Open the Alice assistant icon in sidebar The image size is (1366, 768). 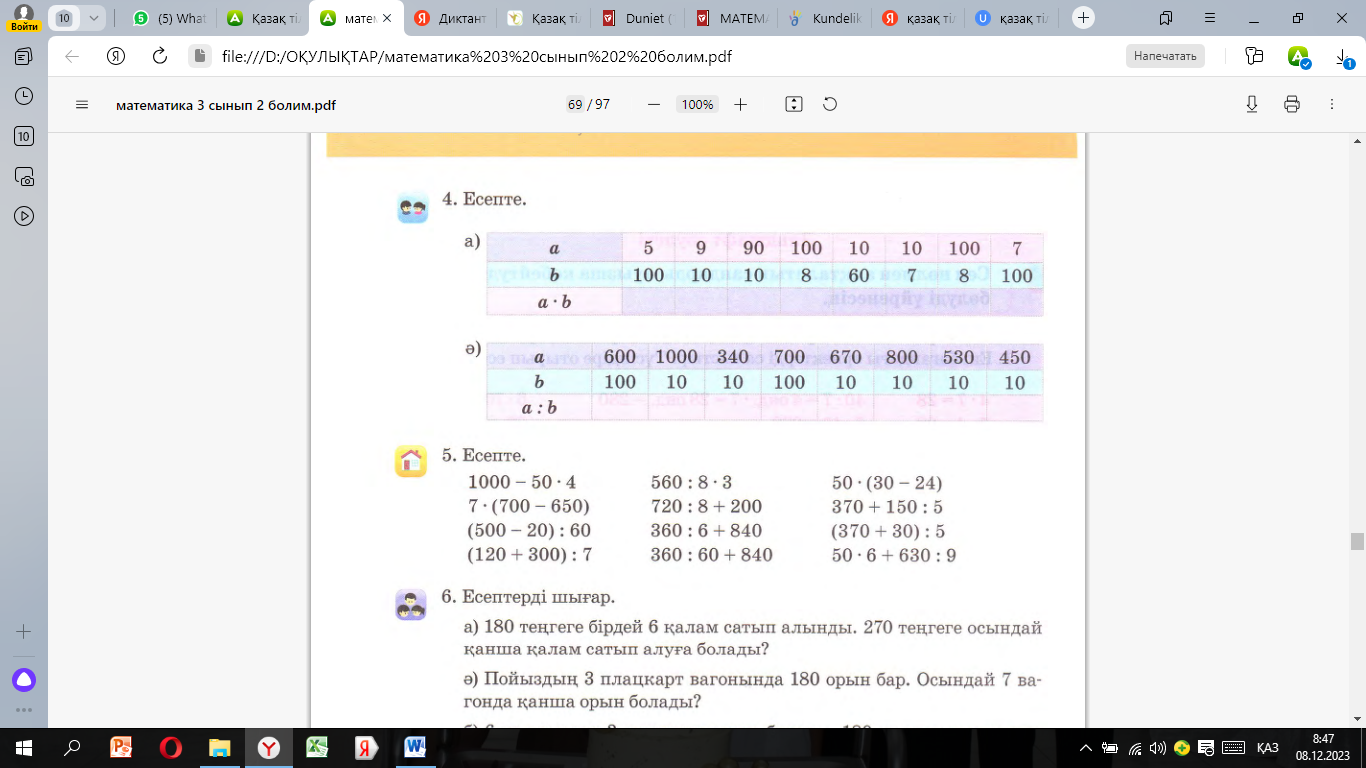(24, 680)
